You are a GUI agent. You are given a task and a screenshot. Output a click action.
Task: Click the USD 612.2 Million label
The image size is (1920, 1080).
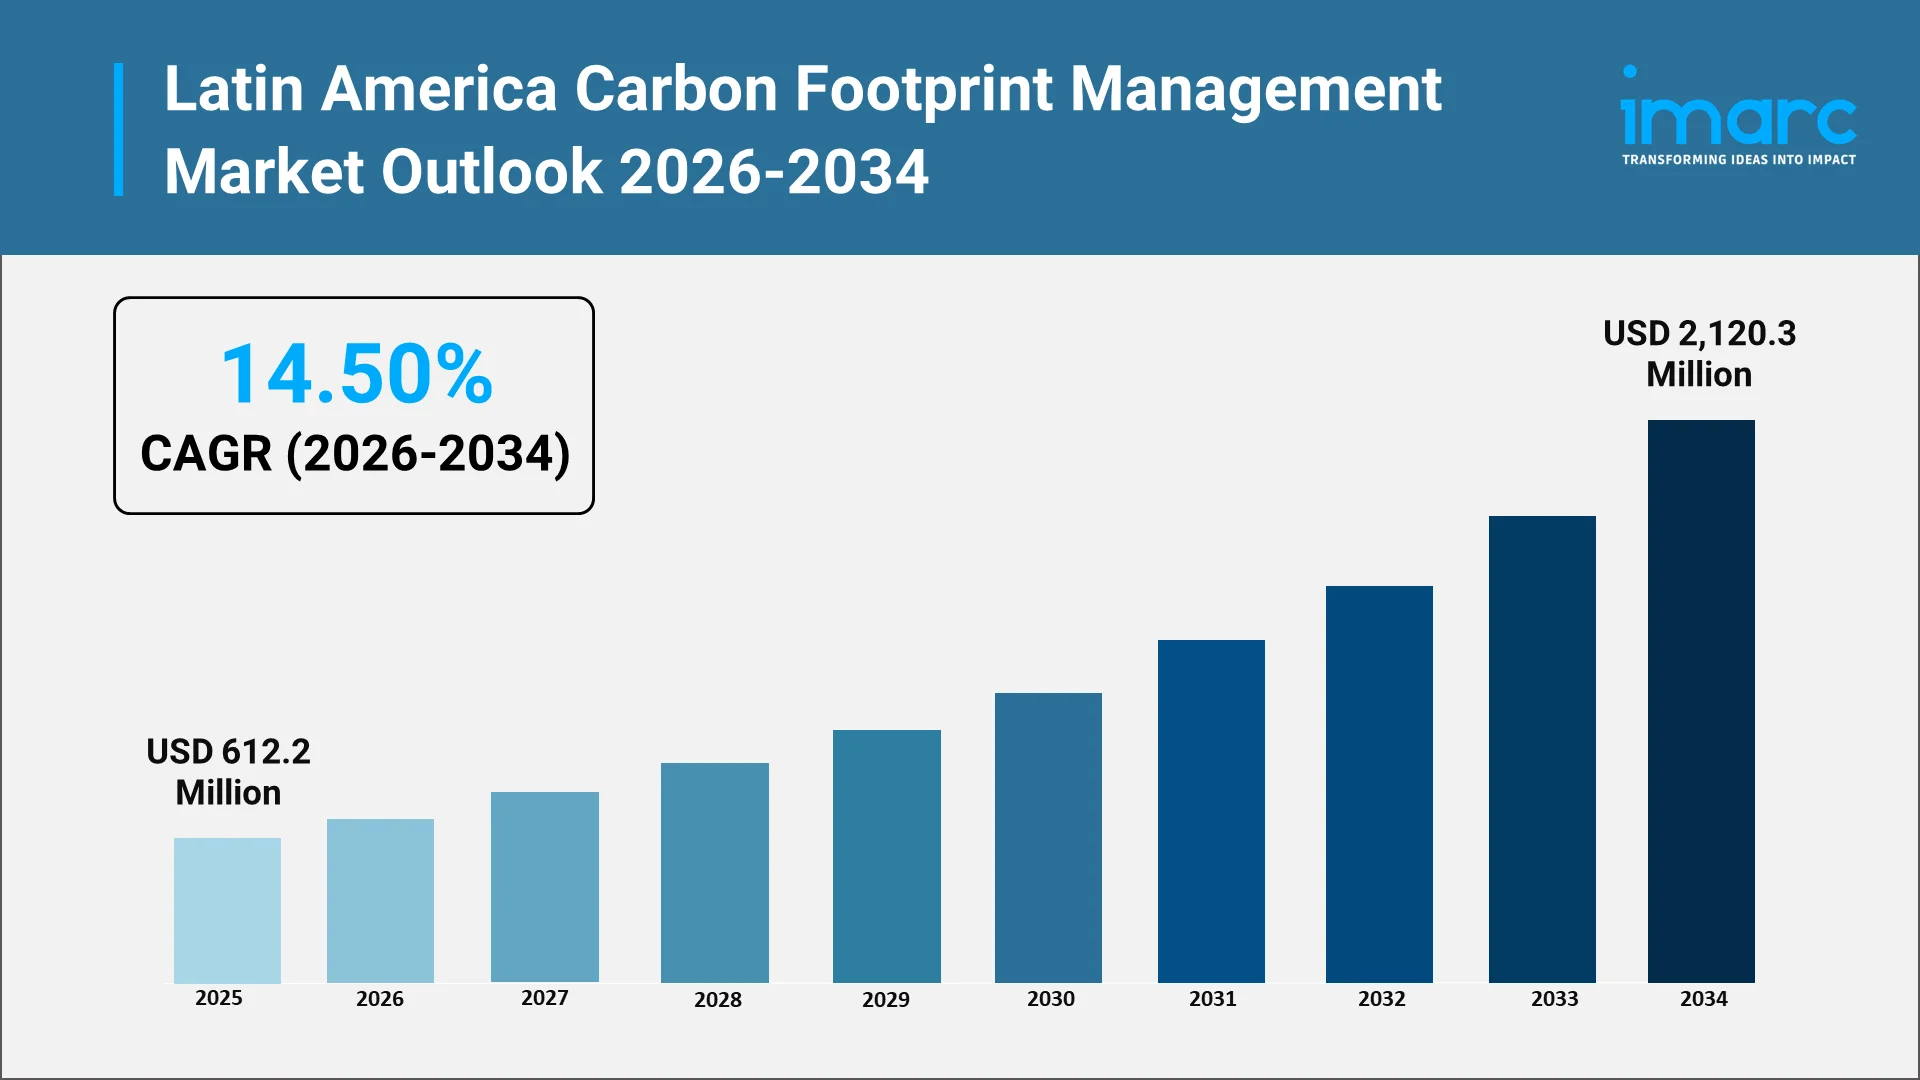point(228,771)
